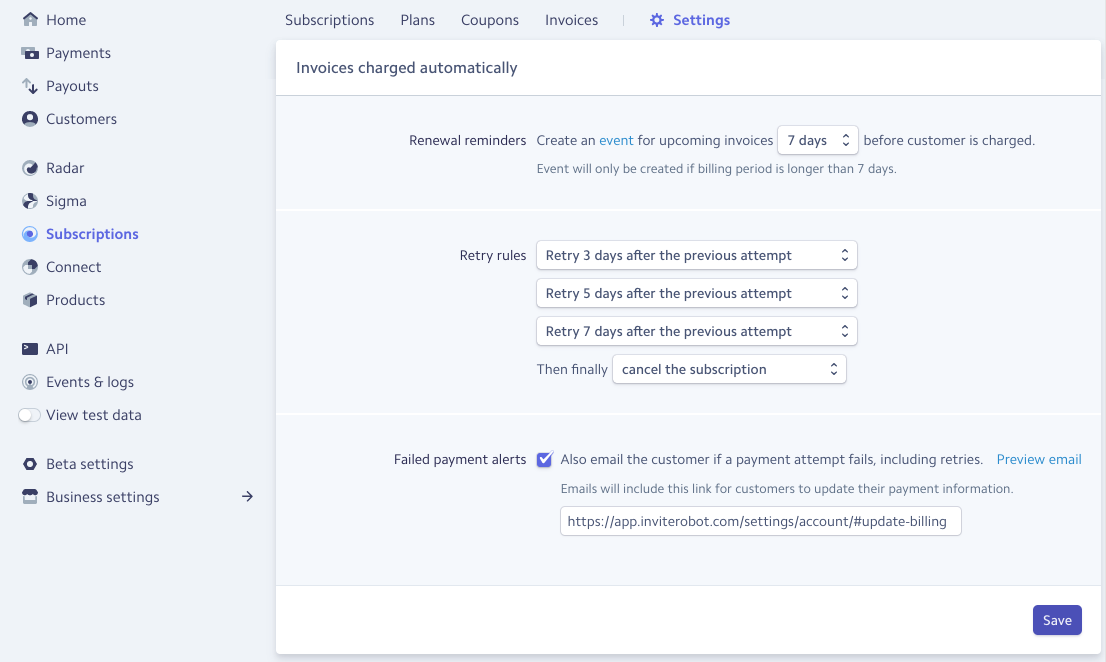1106x662 pixels.
Task: Switch to the Plans tab
Action: [417, 20]
